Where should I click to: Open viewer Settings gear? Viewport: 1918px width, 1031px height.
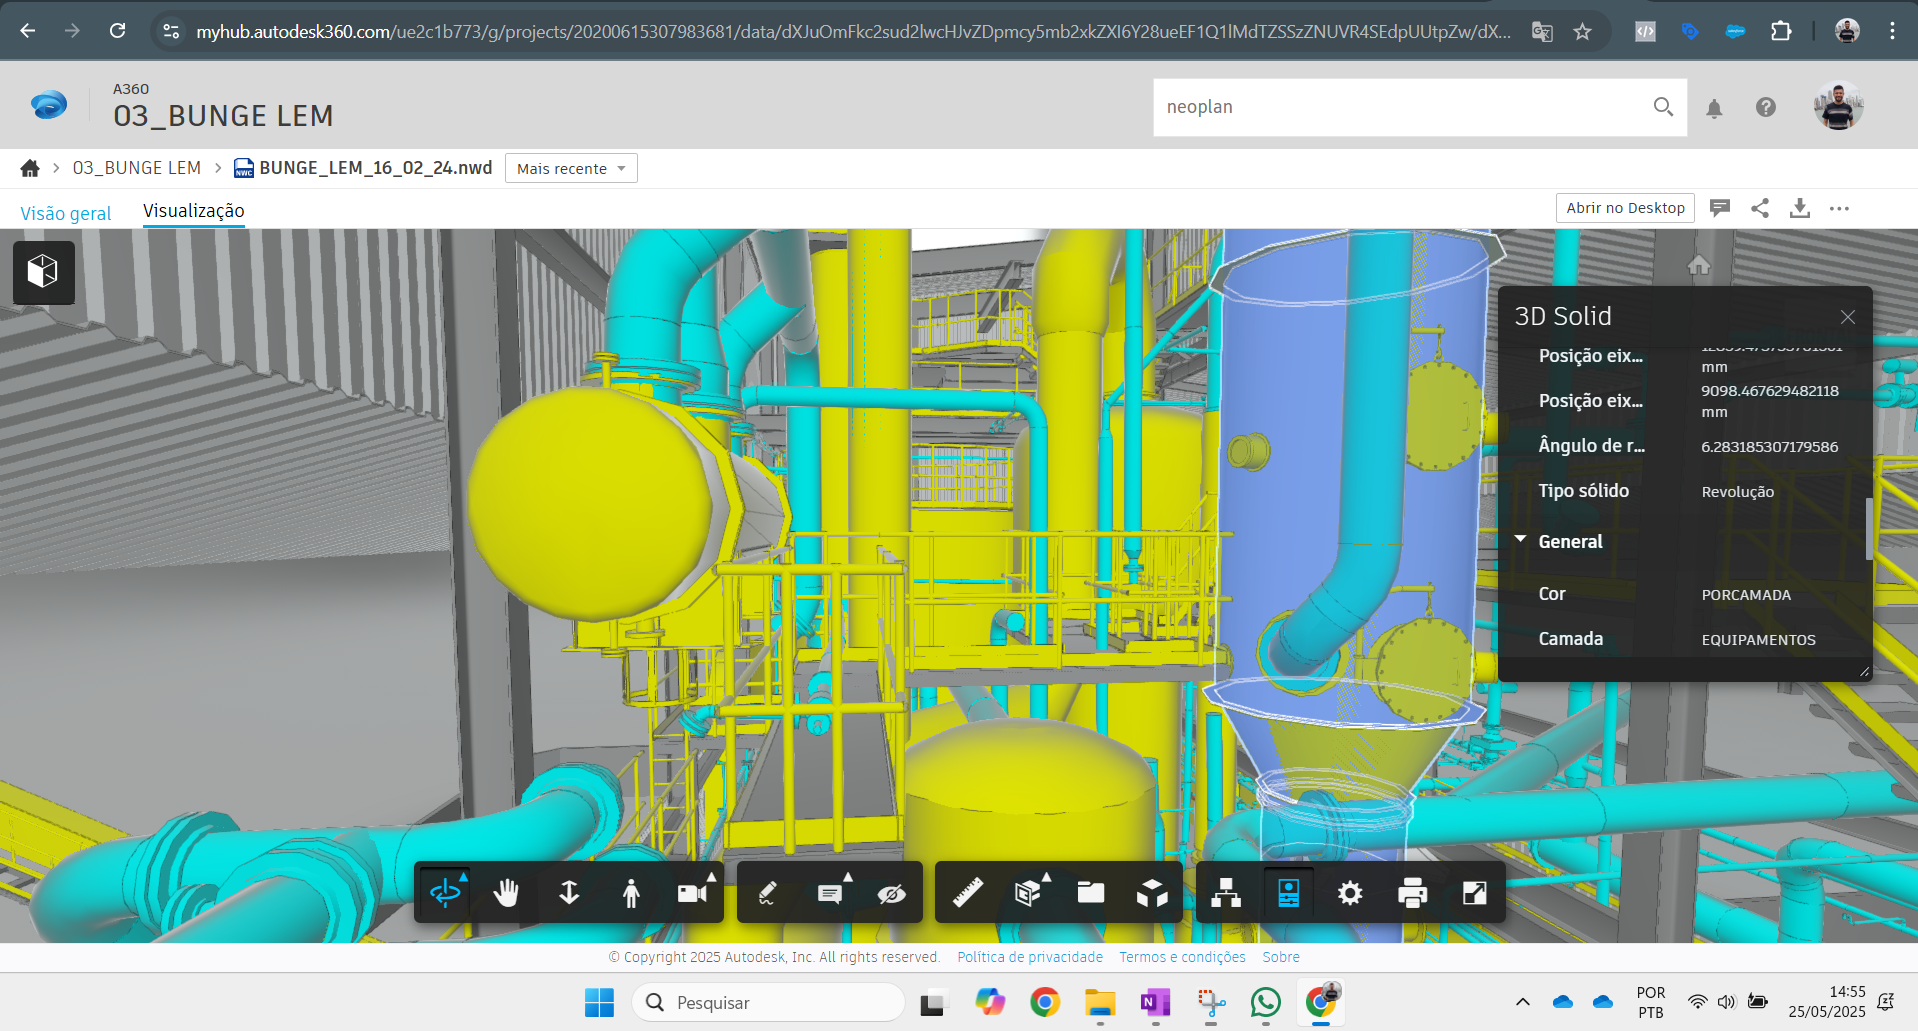tap(1350, 892)
